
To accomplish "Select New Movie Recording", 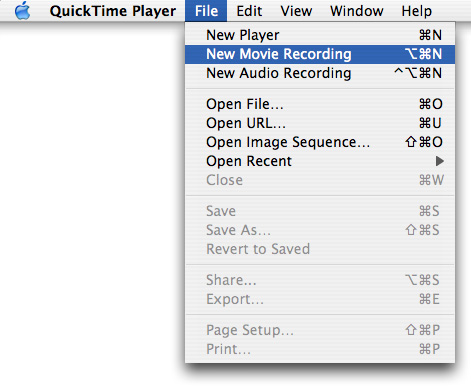I will (320, 54).
